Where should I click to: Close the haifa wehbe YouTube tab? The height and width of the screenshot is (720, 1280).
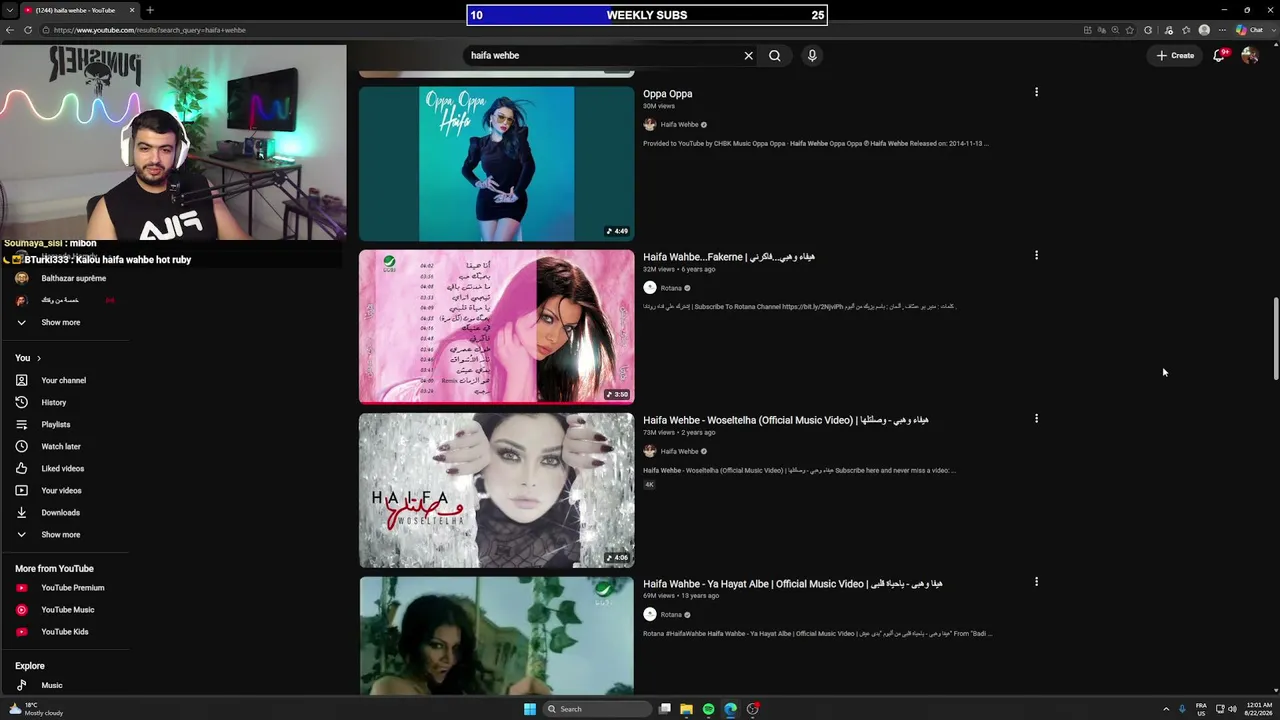[x=131, y=10]
